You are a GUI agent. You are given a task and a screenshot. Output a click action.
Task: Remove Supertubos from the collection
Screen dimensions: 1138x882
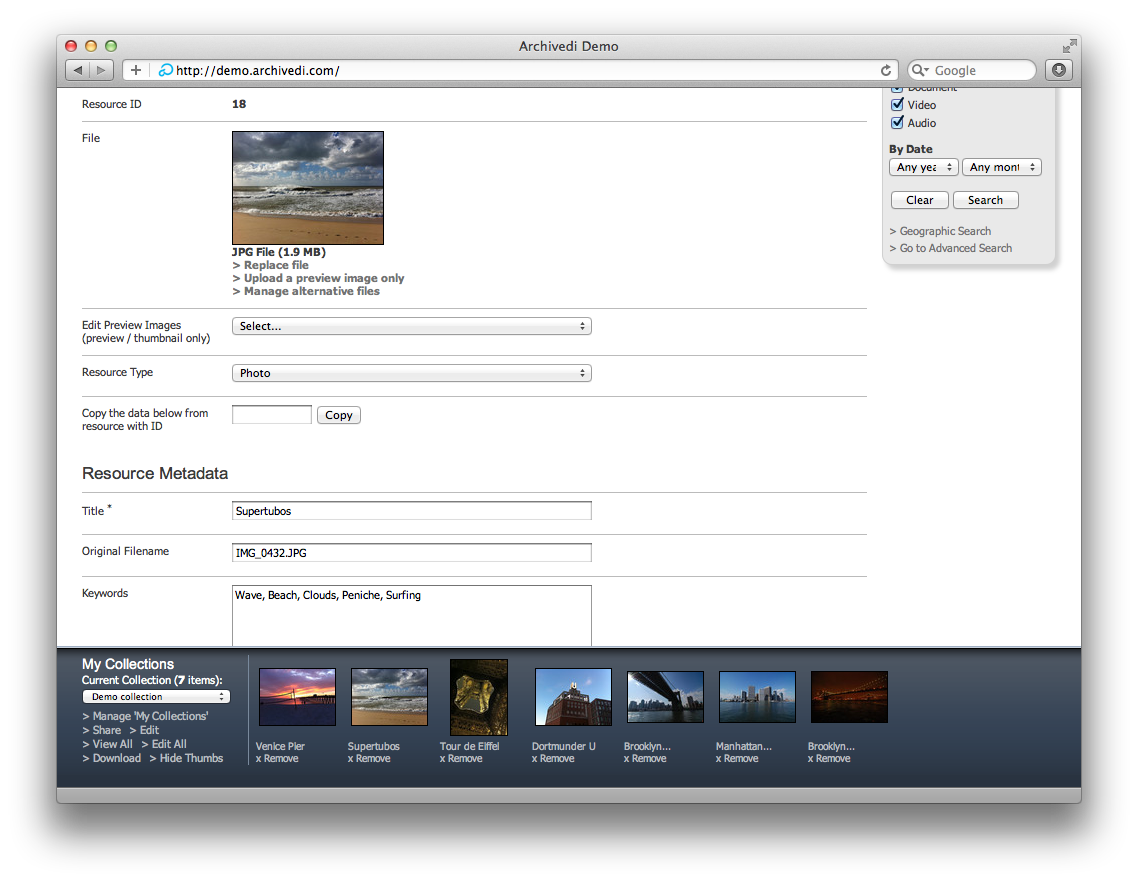tap(369, 759)
